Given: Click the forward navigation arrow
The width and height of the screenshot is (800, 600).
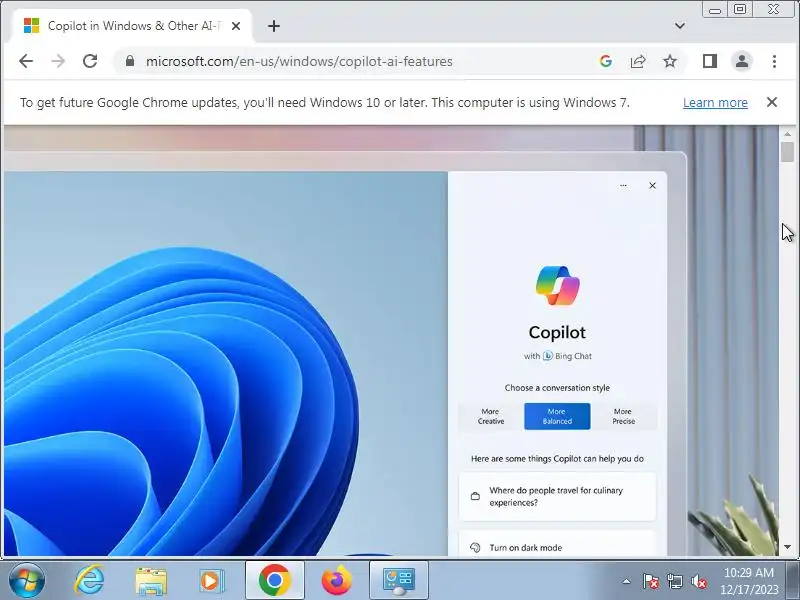Looking at the screenshot, I should tap(58, 61).
